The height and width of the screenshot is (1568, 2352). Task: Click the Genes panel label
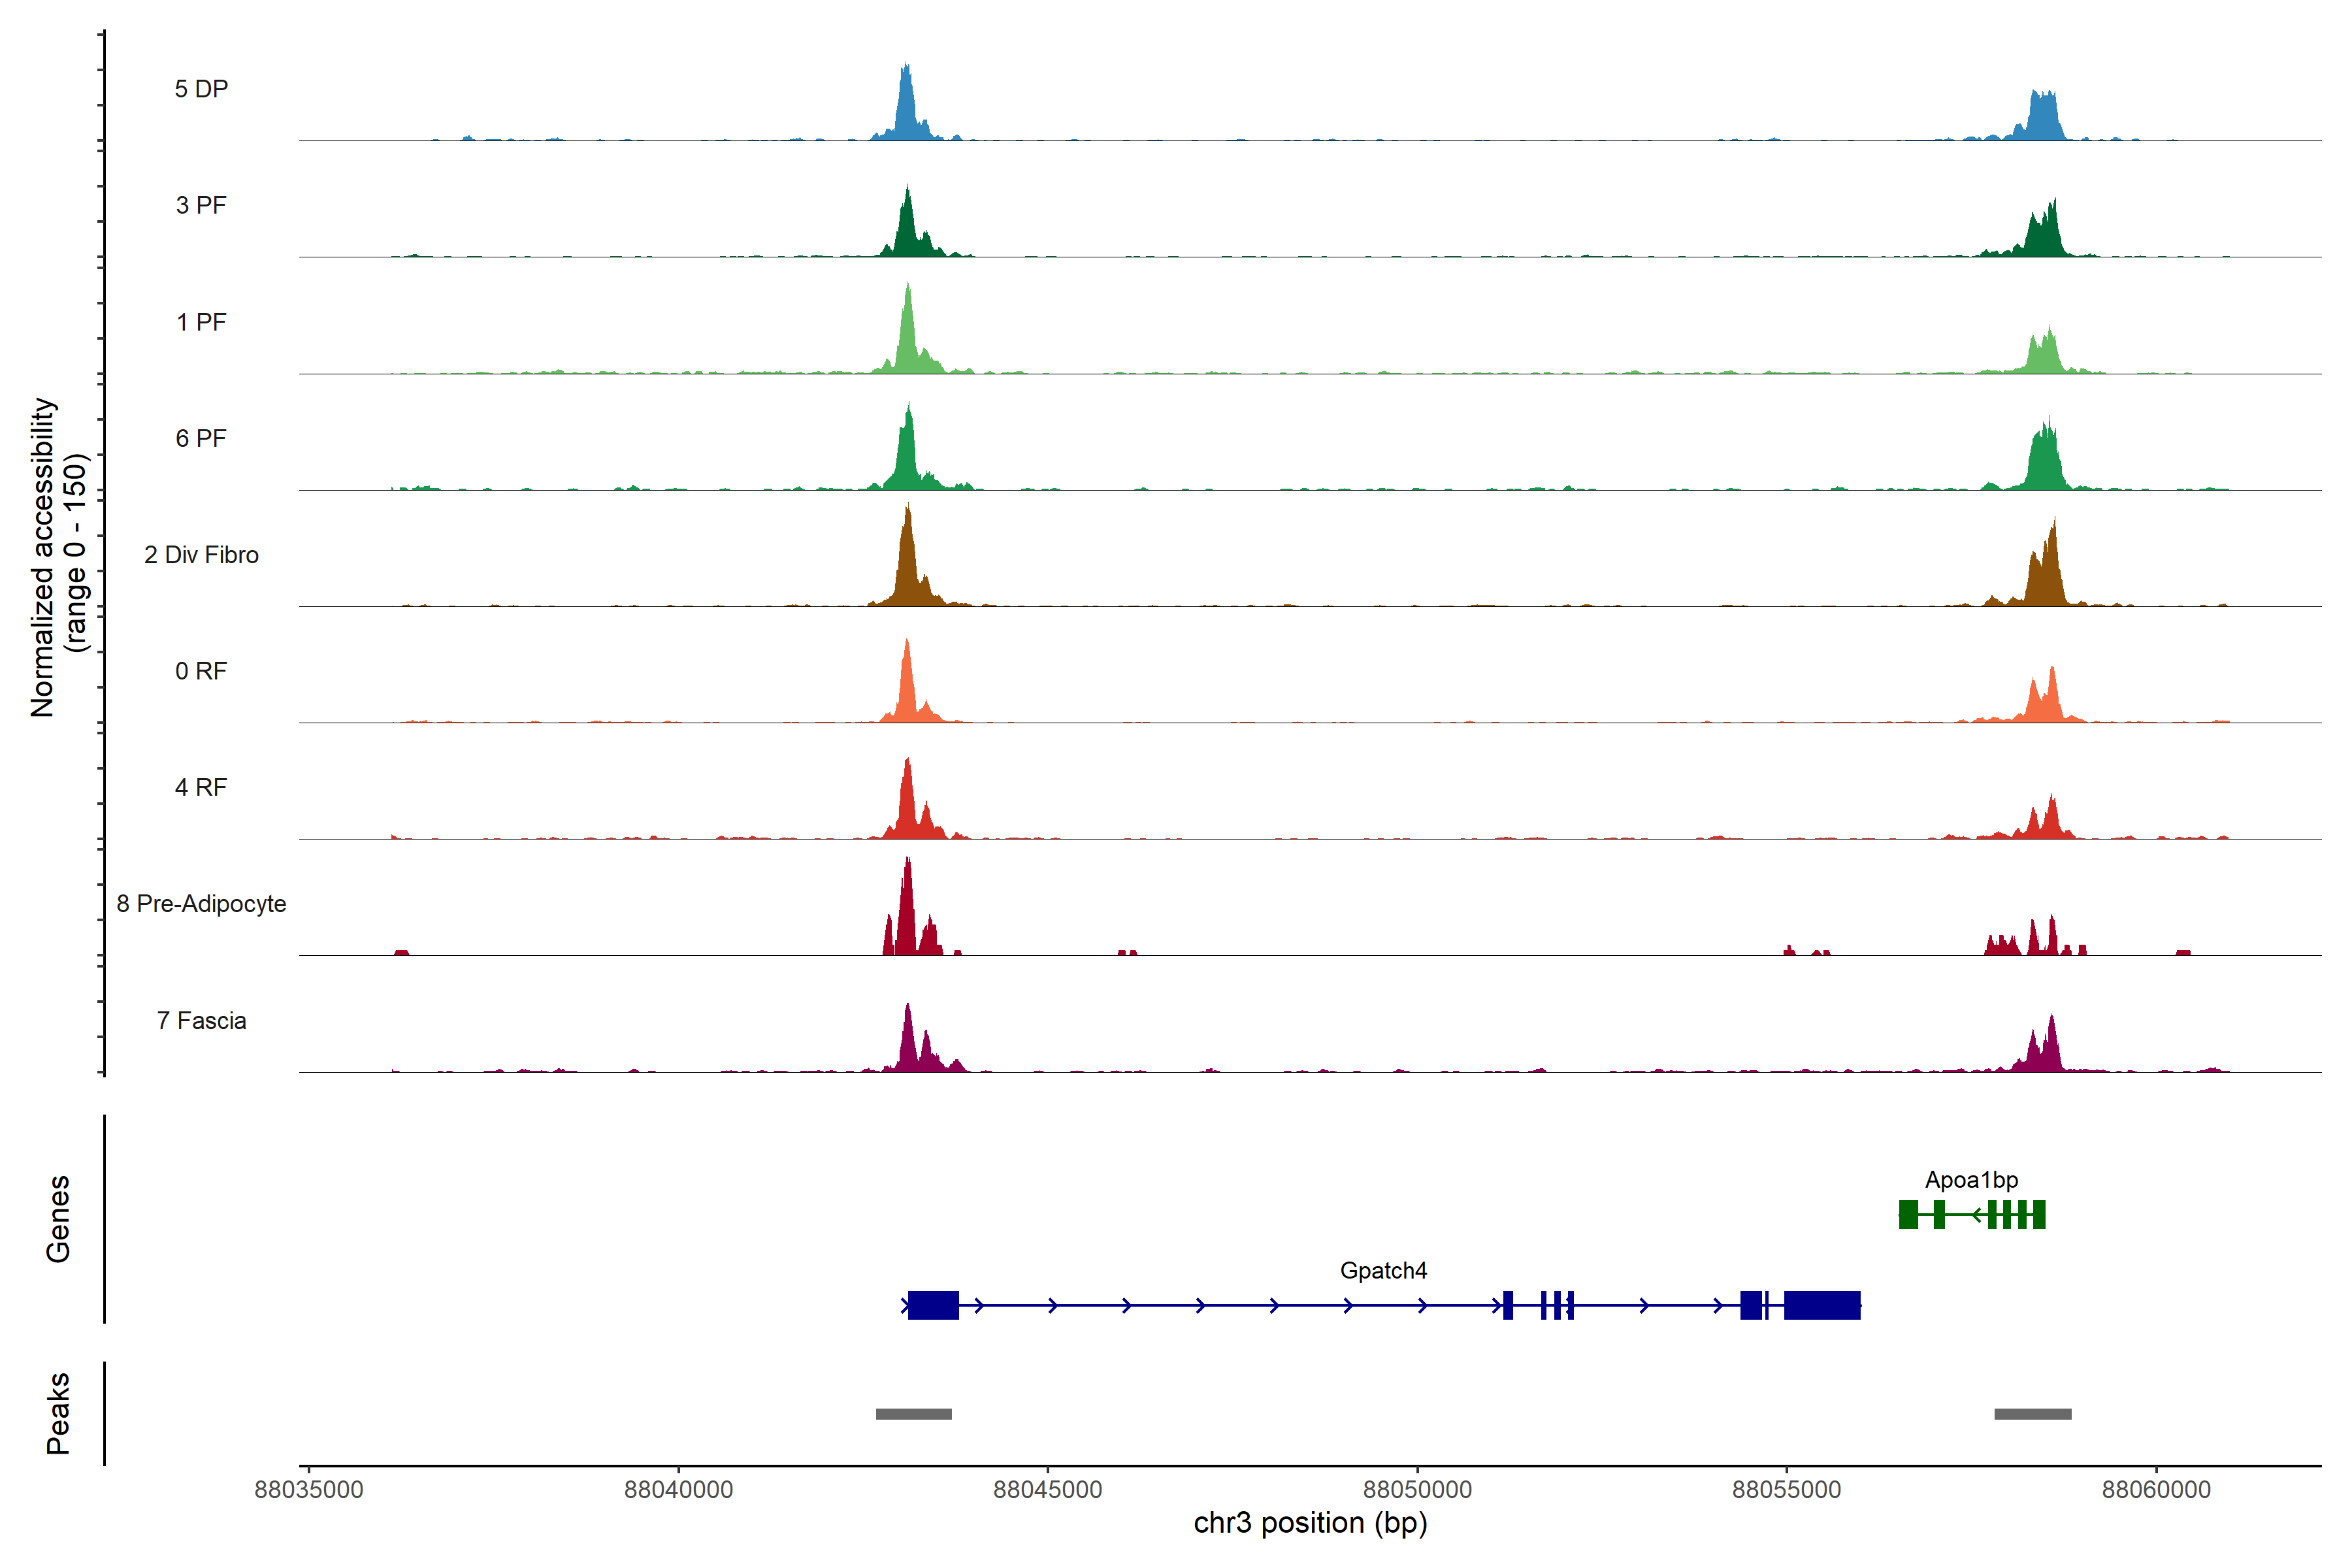tap(58, 1219)
